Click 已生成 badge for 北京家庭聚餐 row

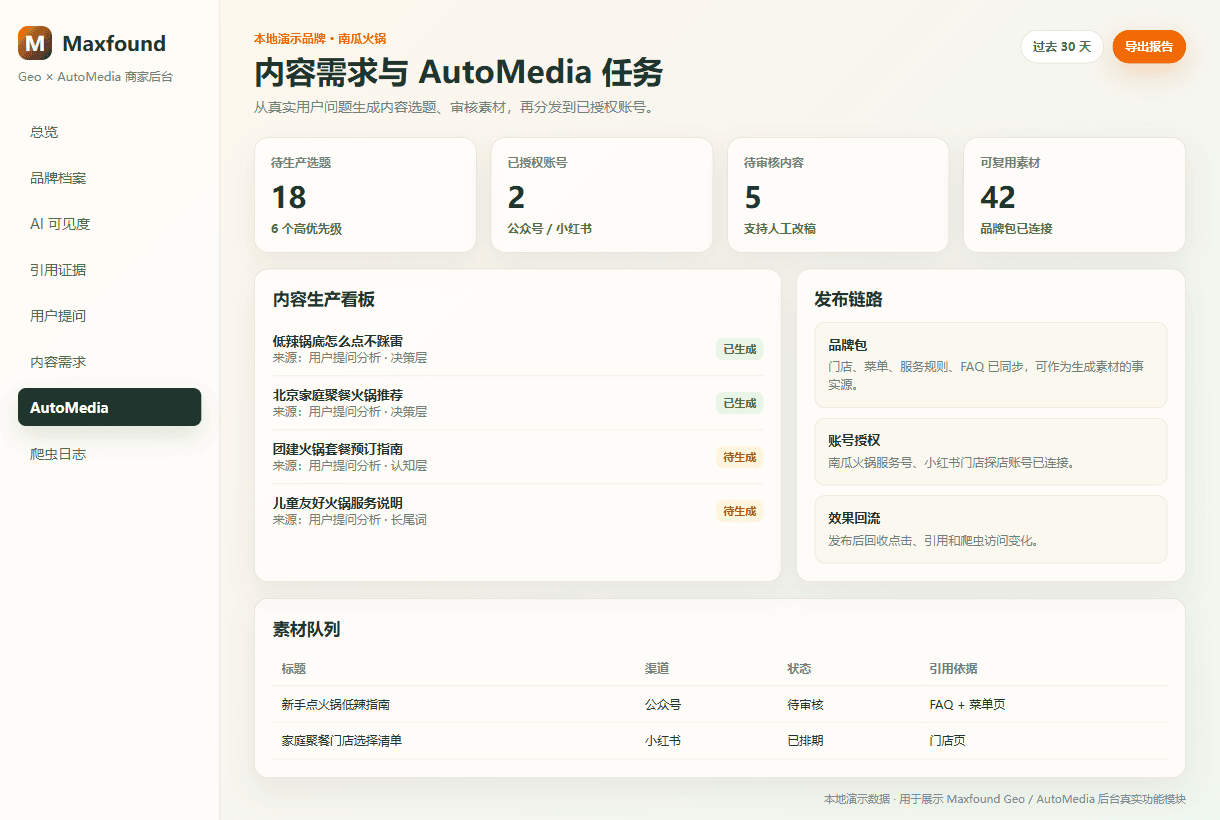pyautogui.click(x=739, y=403)
